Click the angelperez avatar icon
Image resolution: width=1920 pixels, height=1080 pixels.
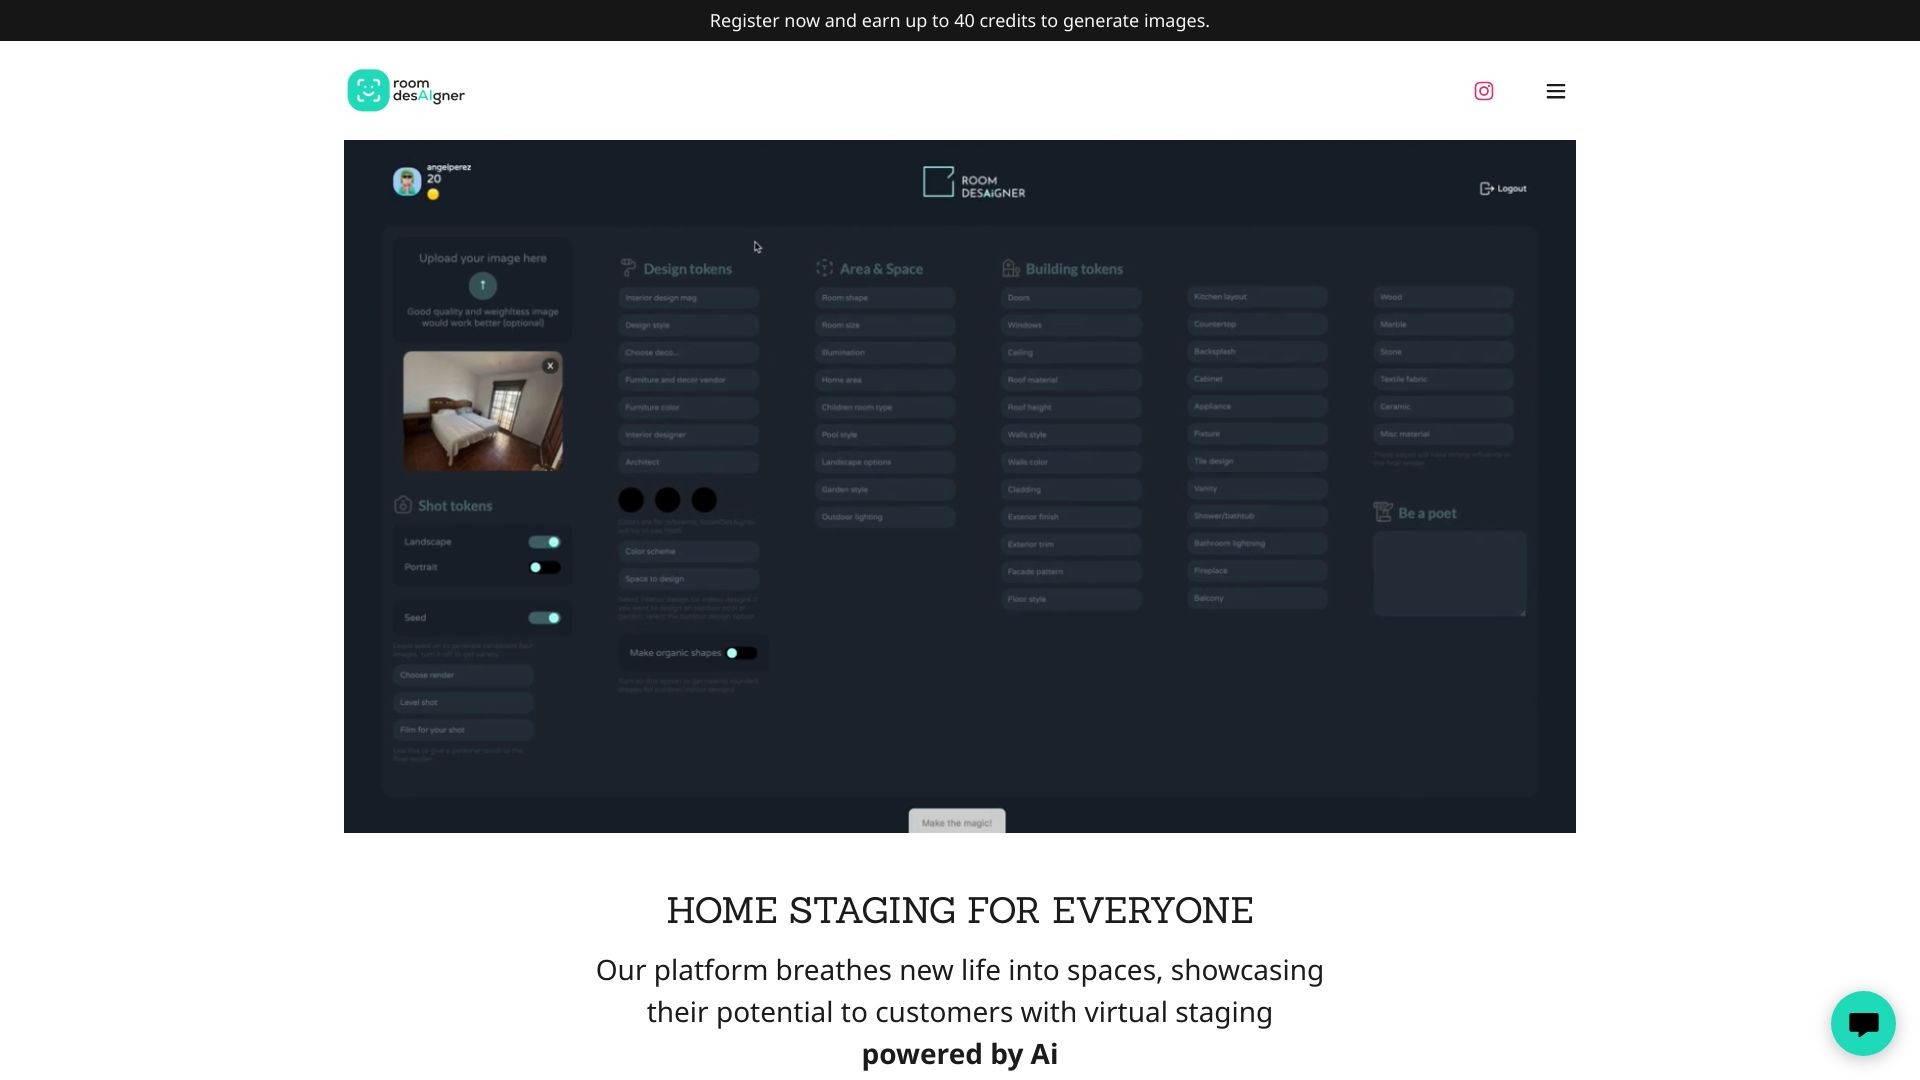click(x=407, y=182)
